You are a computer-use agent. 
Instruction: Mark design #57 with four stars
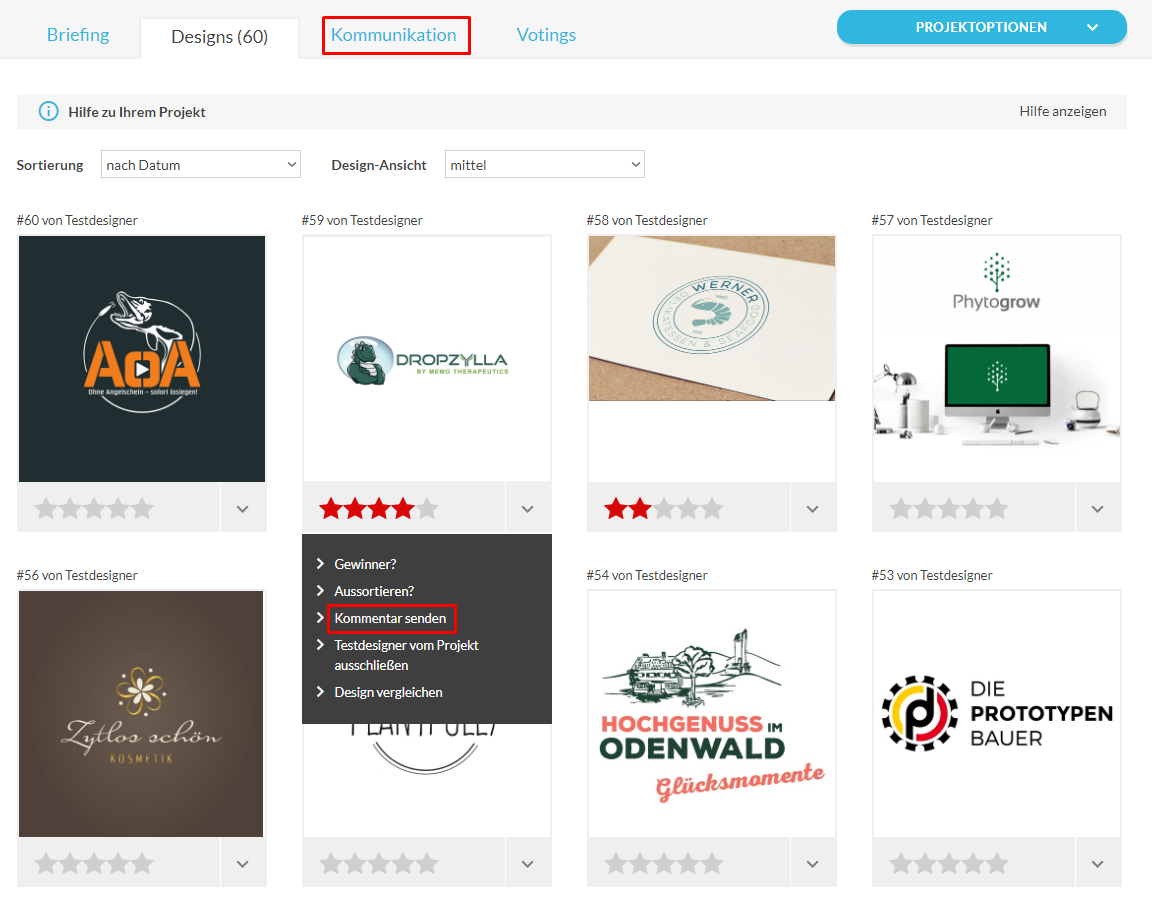tap(973, 509)
